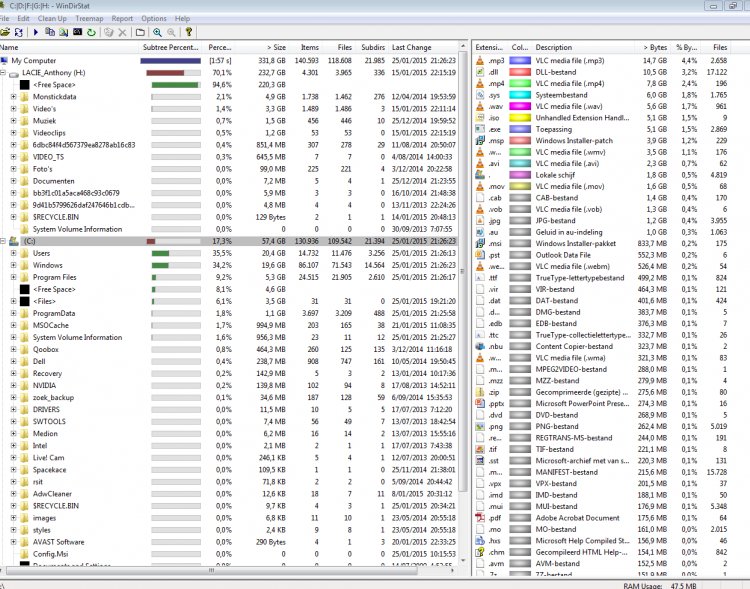Collapse the (C:) drive node
750x589 pixels.
point(3,241)
